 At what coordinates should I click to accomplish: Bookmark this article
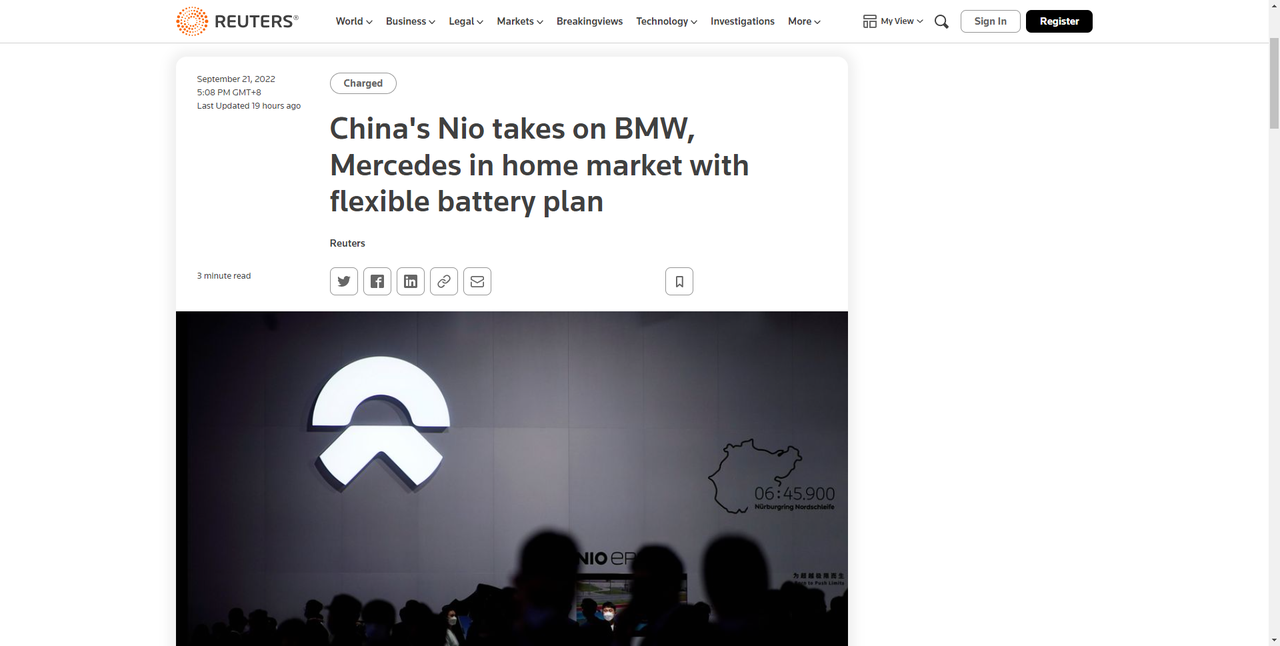(x=679, y=281)
